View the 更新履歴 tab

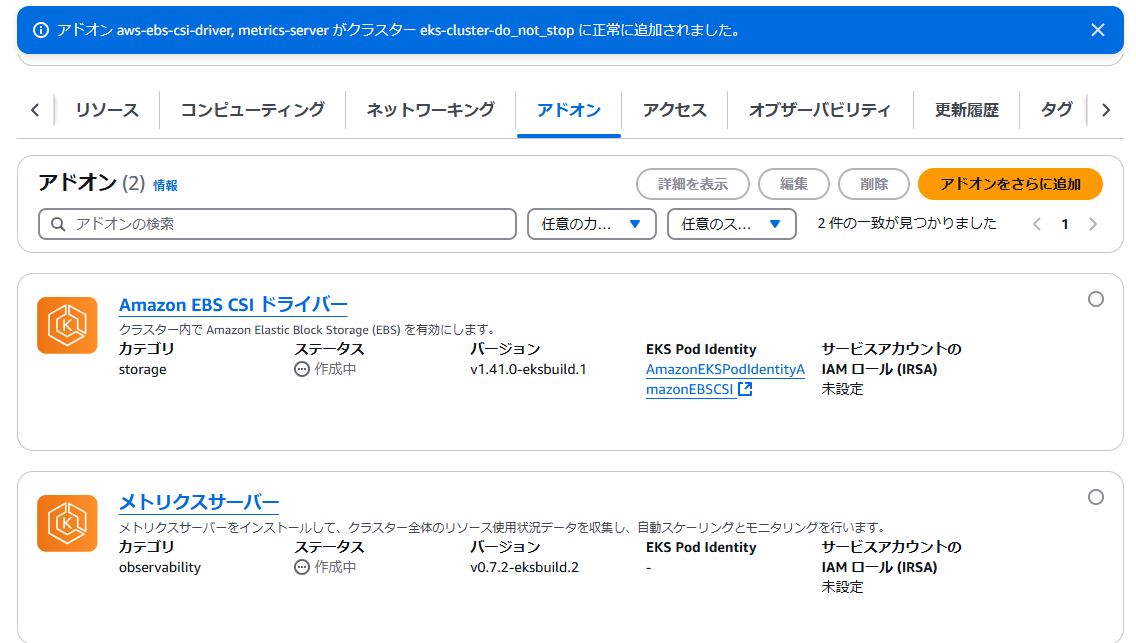click(x=966, y=110)
